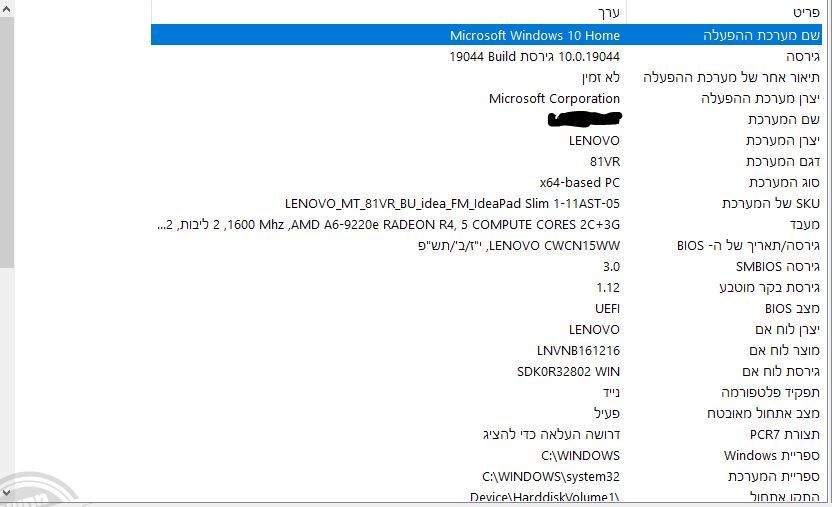
Task: Select the יצרן המערכת row label
Action: [783, 141]
